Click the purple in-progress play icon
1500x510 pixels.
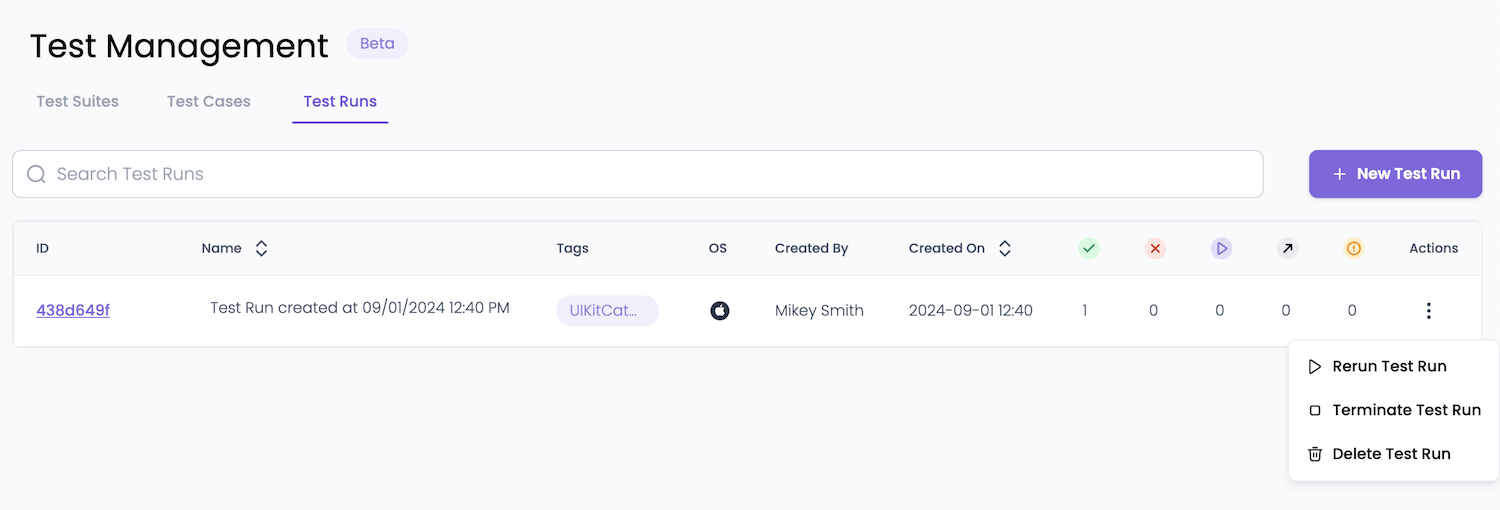[1221, 248]
